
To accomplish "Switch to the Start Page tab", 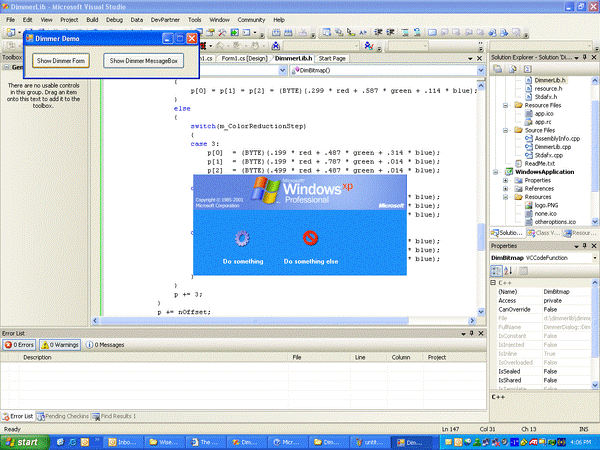I will click(x=332, y=59).
